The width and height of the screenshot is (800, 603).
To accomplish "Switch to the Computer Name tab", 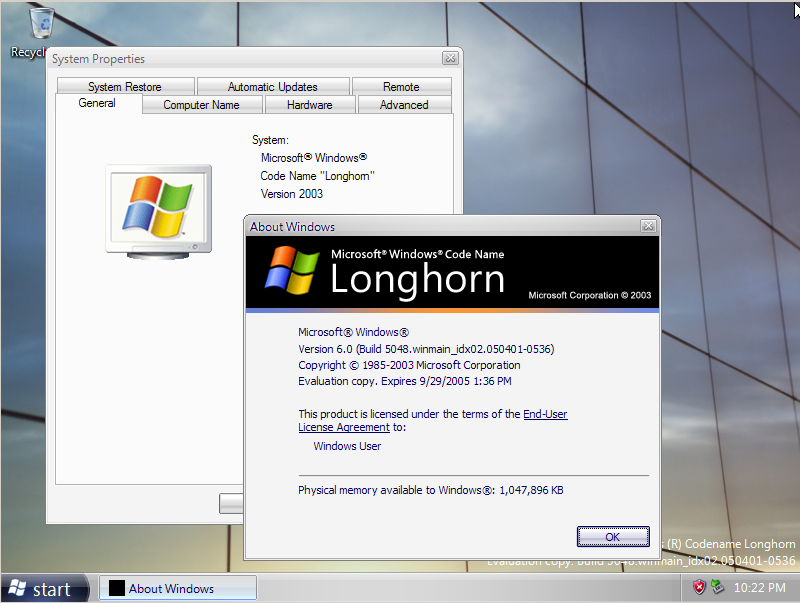I will point(202,104).
